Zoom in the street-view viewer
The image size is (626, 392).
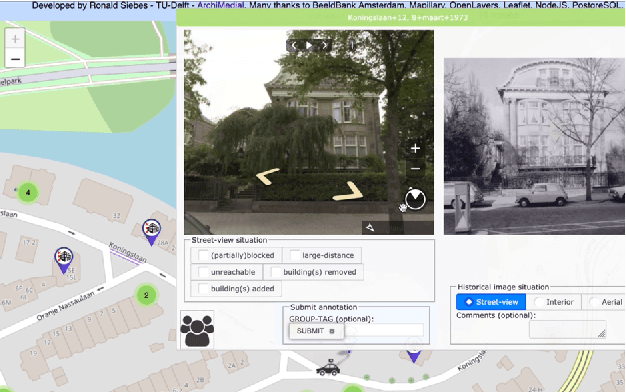coord(415,148)
